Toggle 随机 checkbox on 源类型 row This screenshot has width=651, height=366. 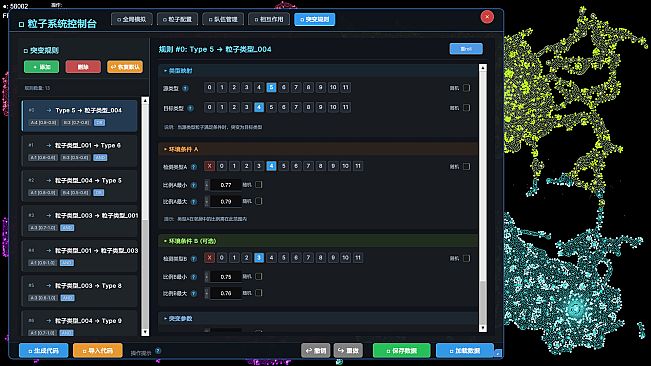(467, 88)
